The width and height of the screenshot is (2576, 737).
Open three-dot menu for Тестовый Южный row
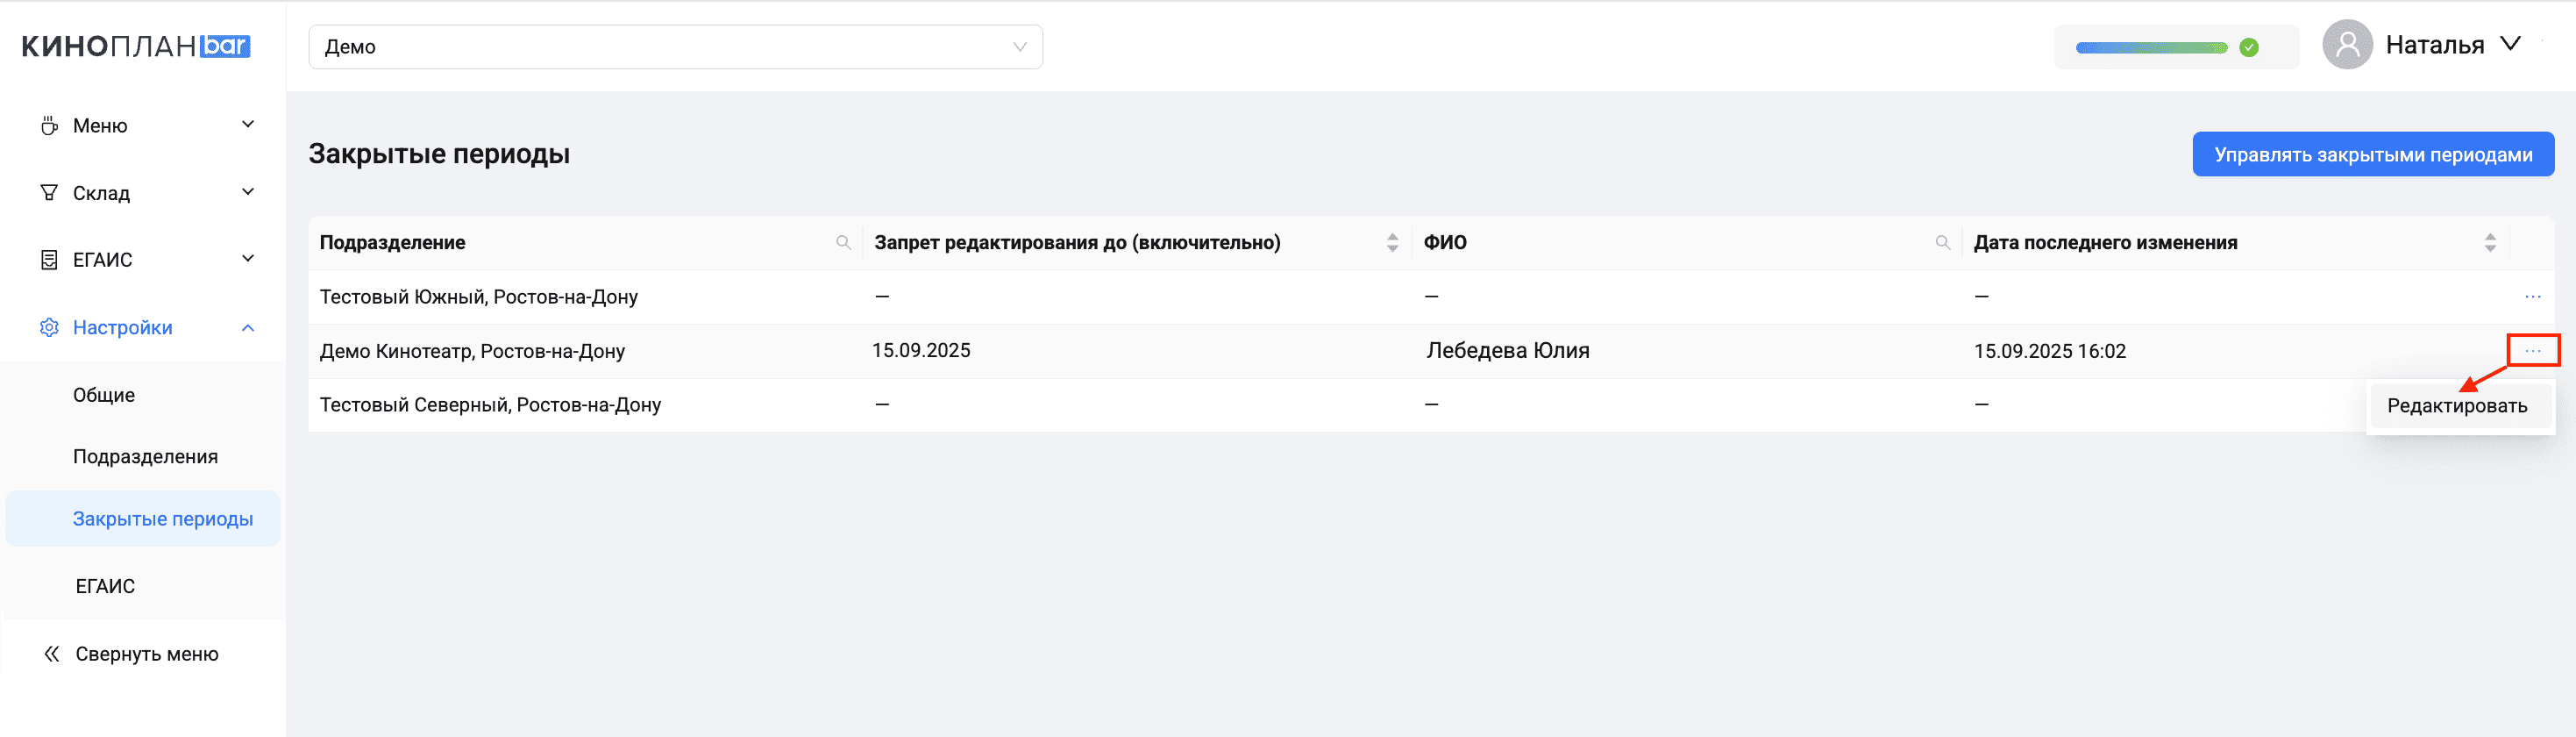tap(2532, 297)
